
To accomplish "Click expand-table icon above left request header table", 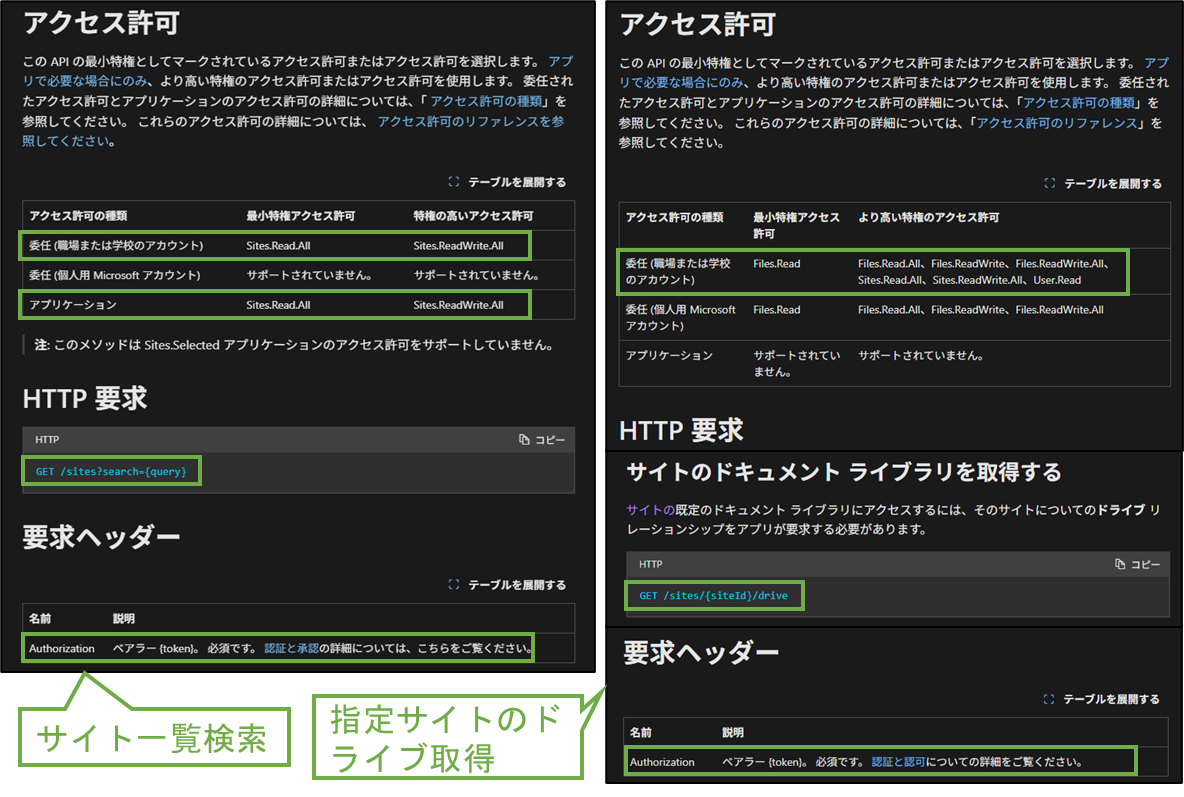I will 454,585.
